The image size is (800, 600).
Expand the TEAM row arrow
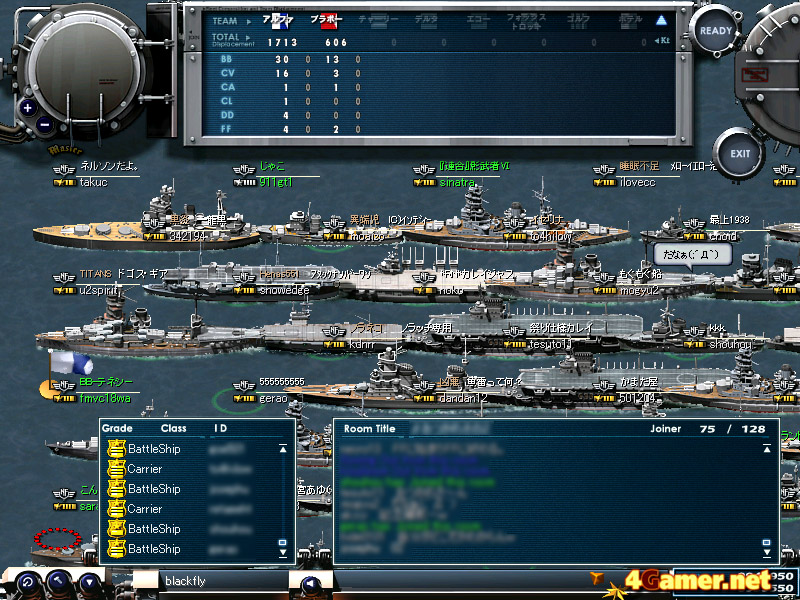coord(249,21)
